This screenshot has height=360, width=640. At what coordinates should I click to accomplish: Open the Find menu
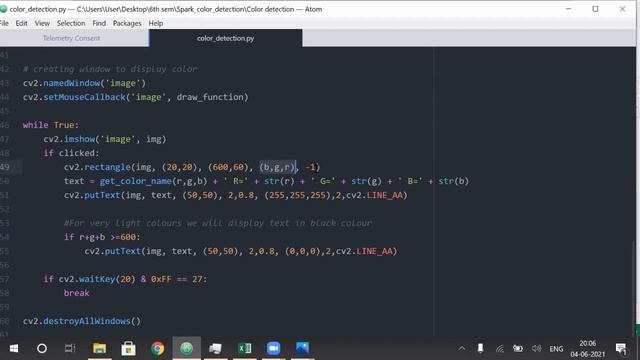99,23
